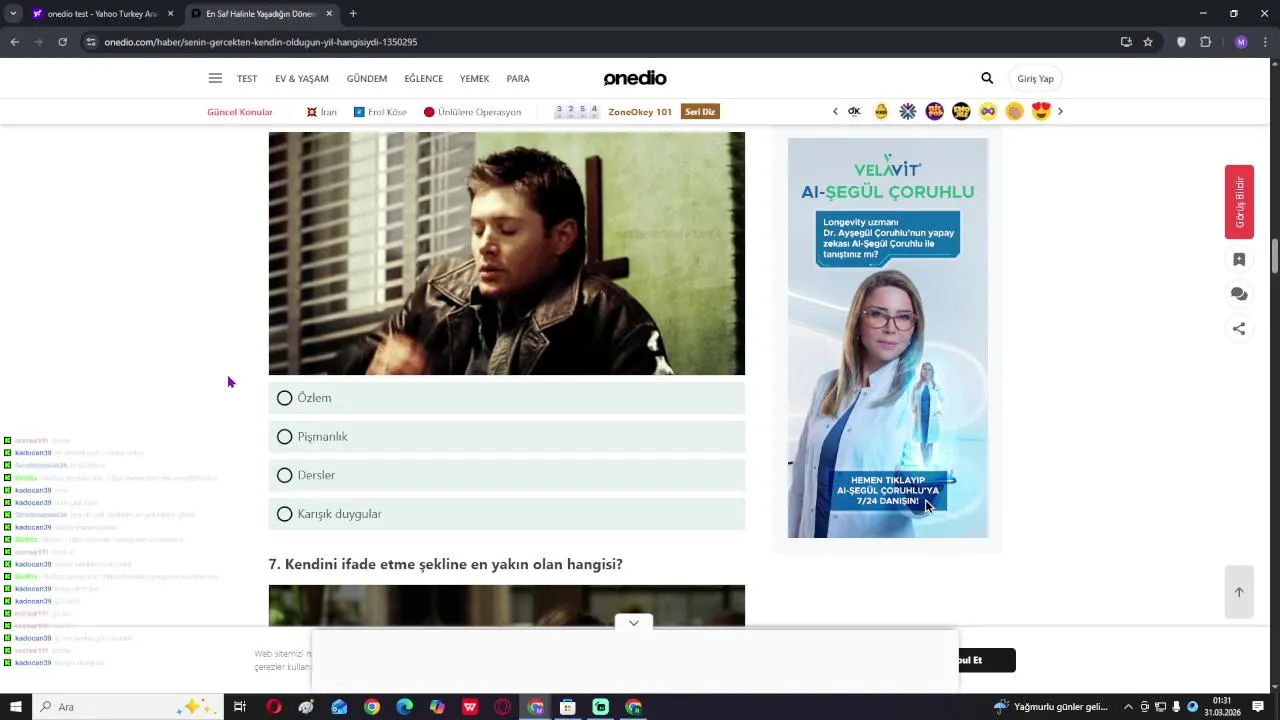Show next reaction icons with right chevron
The width and height of the screenshot is (1280, 720).
coord(1060,112)
